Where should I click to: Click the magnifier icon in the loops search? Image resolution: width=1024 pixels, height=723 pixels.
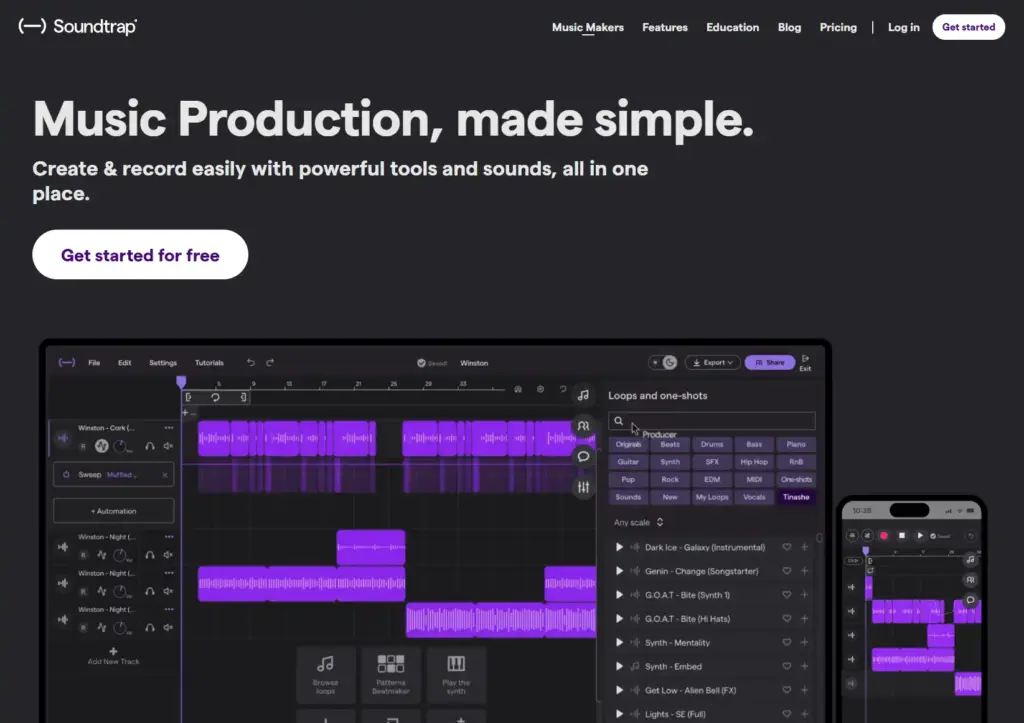(x=618, y=421)
